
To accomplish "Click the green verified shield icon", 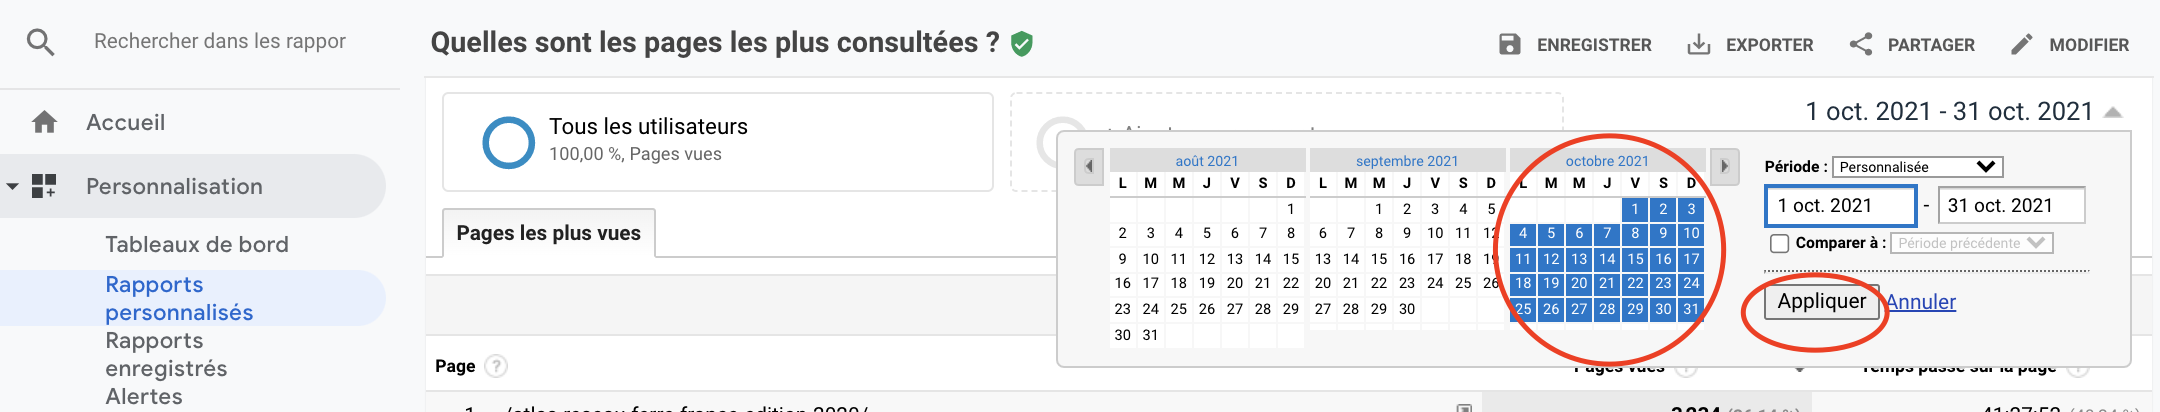I will pyautogui.click(x=1022, y=44).
